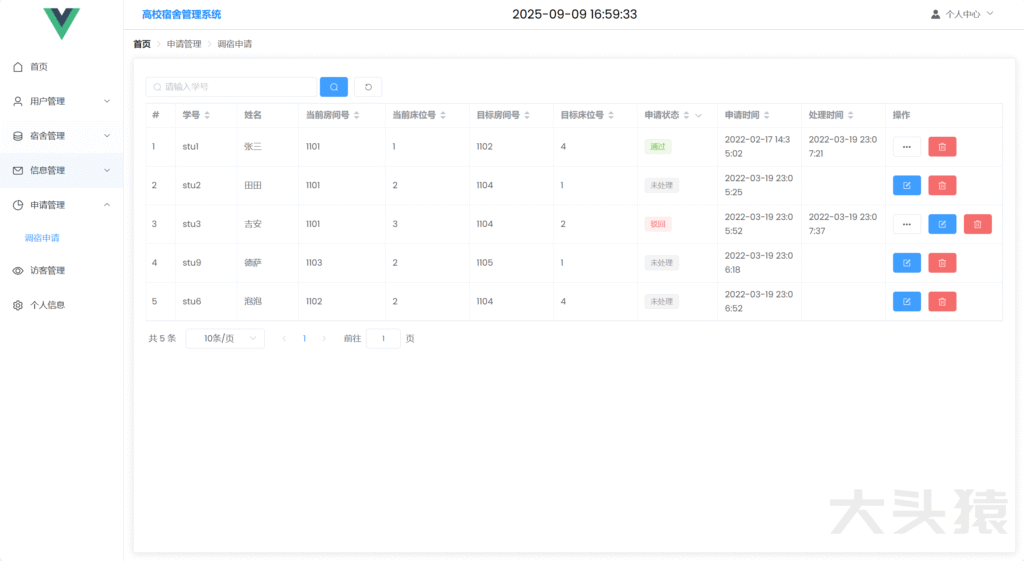Image resolution: width=1024 pixels, height=561 pixels.
Task: Sort table by 目标房间号 column arrows
Action: 527,115
